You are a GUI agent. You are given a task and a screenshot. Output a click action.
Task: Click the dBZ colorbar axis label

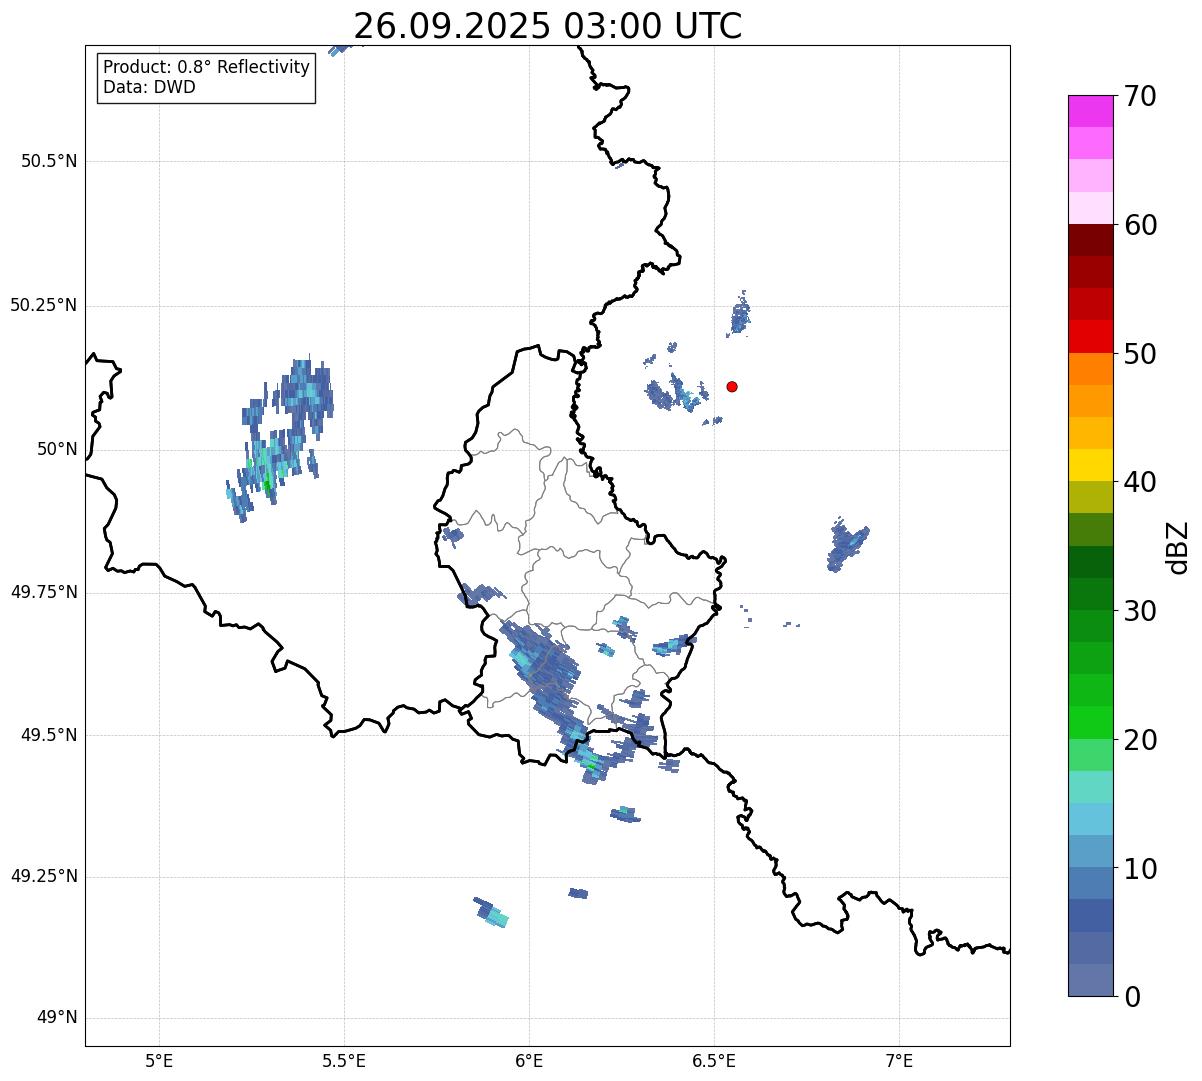pyautogui.click(x=1179, y=546)
